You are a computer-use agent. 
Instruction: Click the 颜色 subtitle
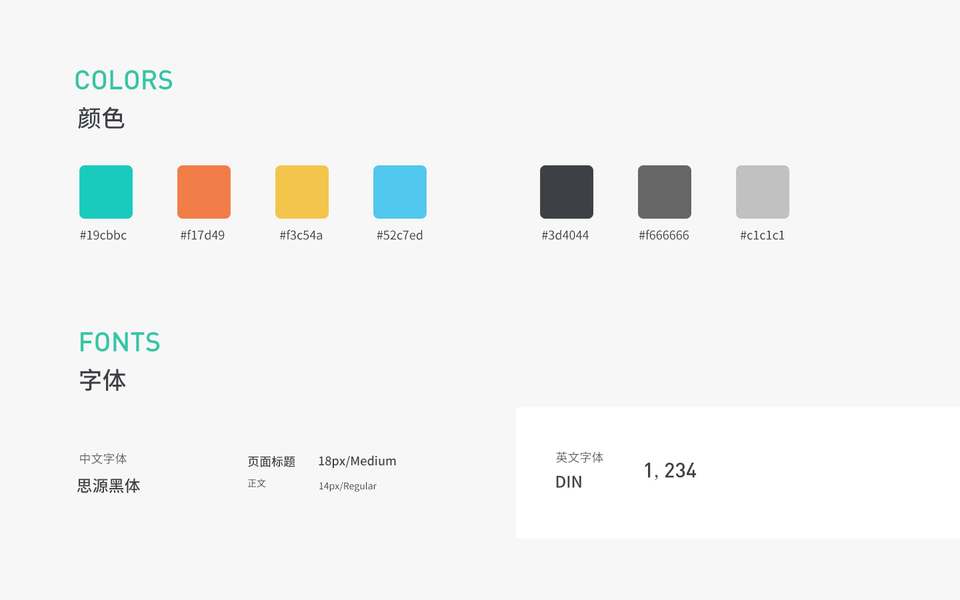101,118
